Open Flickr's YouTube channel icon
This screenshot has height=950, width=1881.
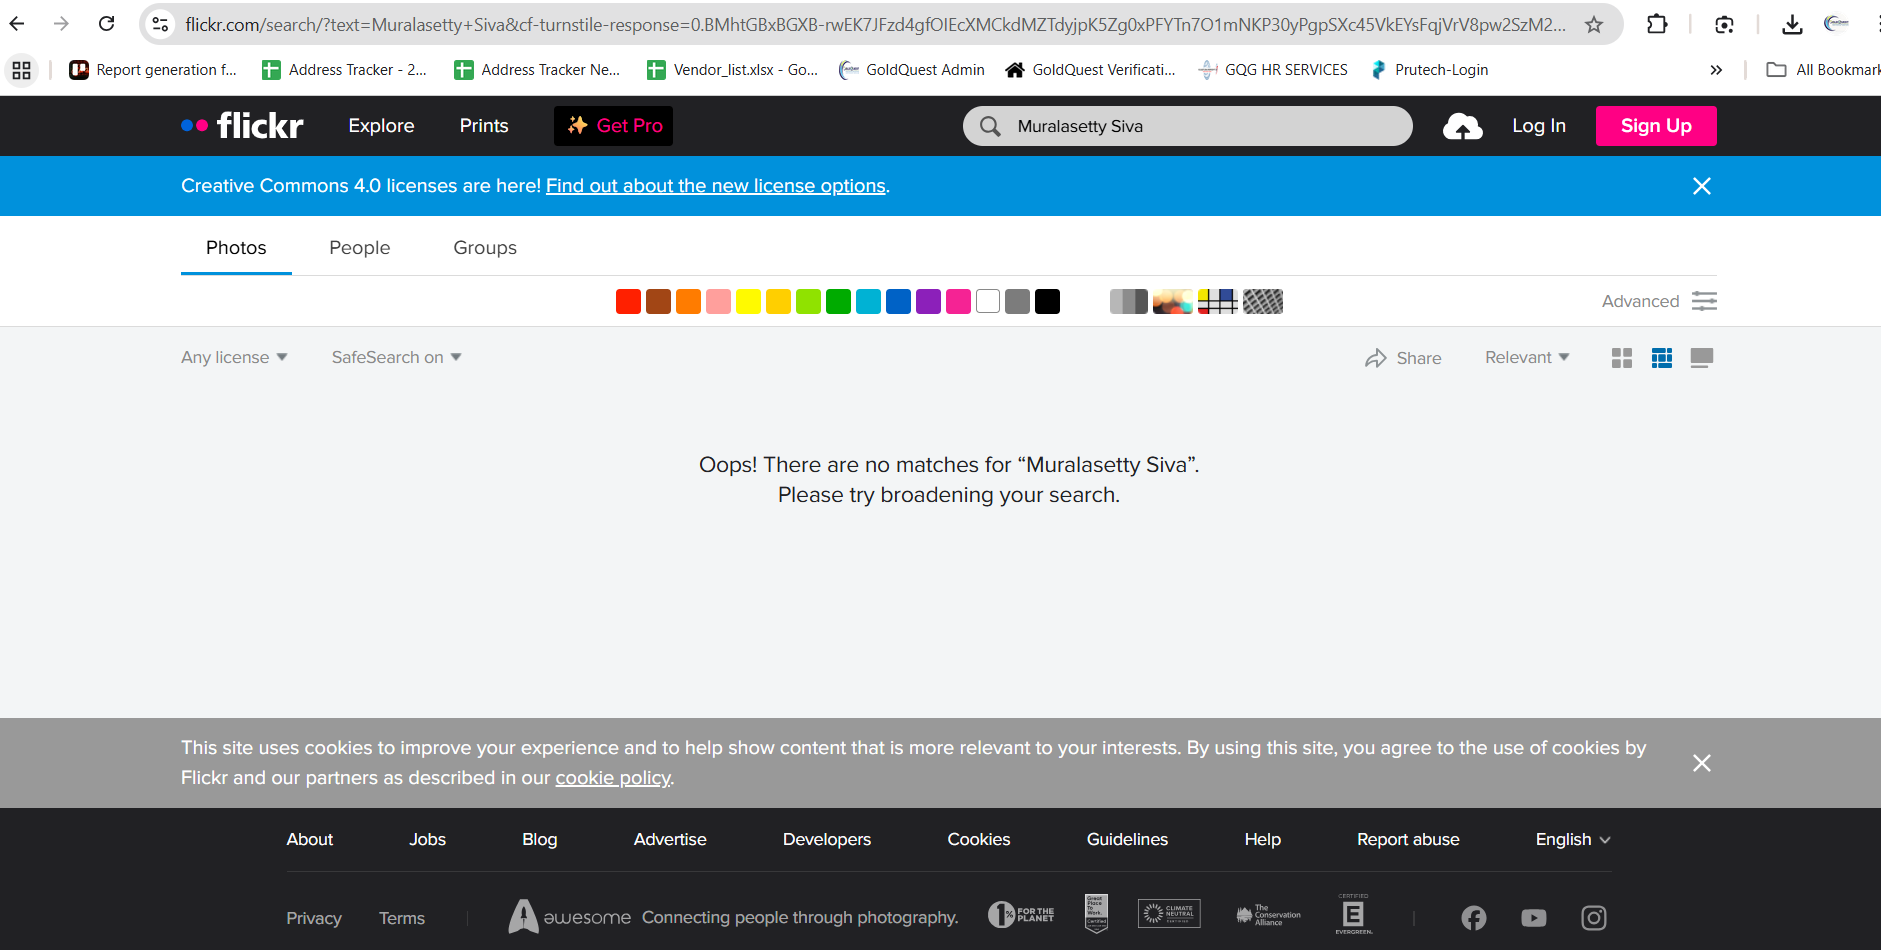[x=1534, y=918]
